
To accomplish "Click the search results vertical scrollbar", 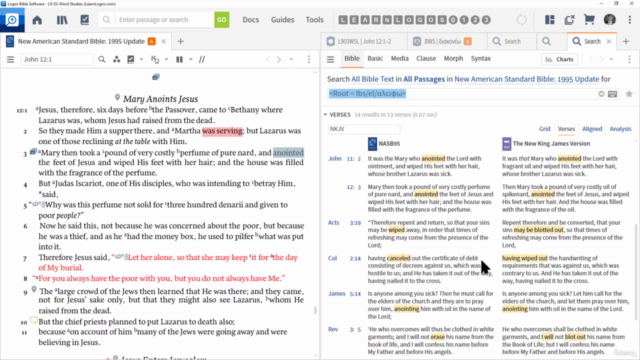I will (636, 271).
